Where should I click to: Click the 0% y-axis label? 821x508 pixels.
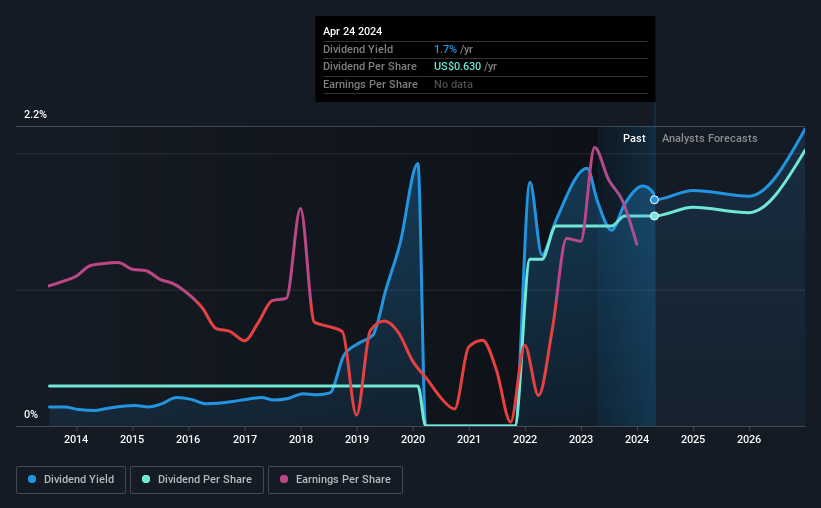coord(31,414)
